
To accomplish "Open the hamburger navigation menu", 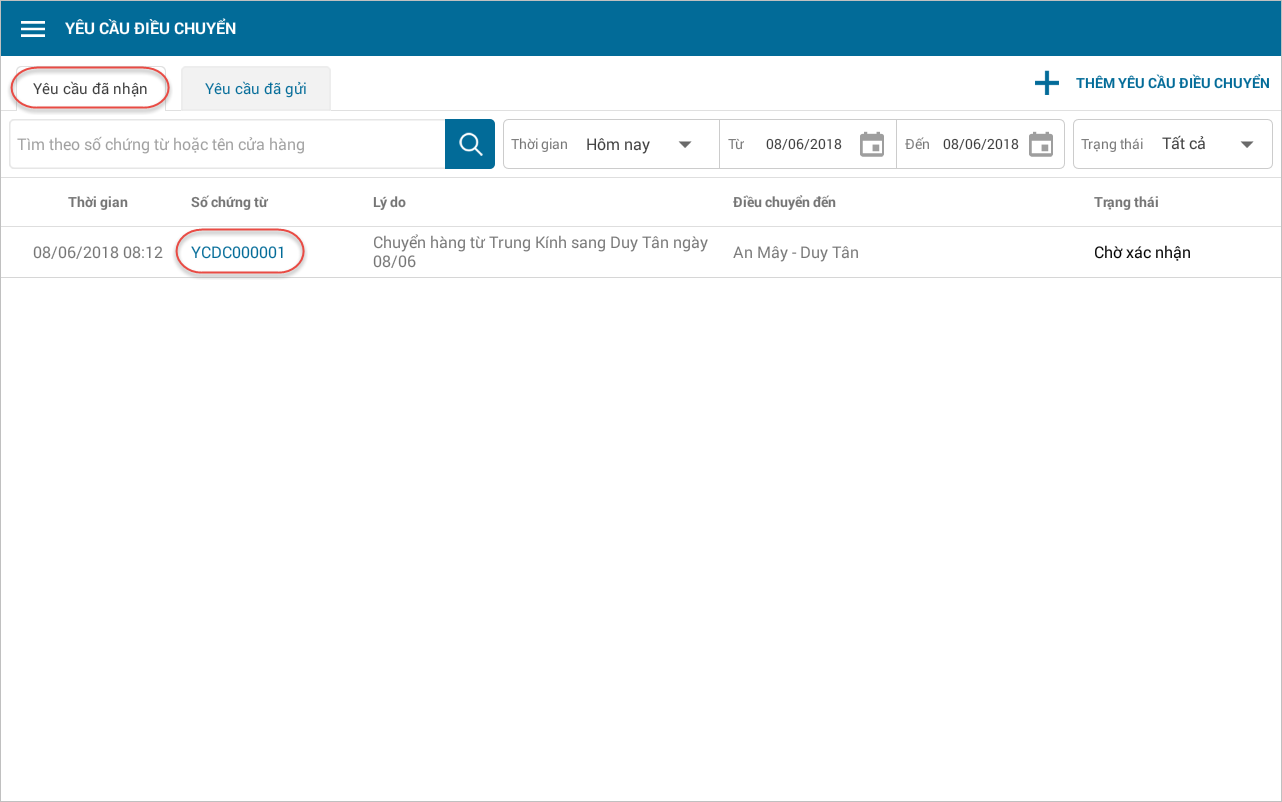I will 33,29.
